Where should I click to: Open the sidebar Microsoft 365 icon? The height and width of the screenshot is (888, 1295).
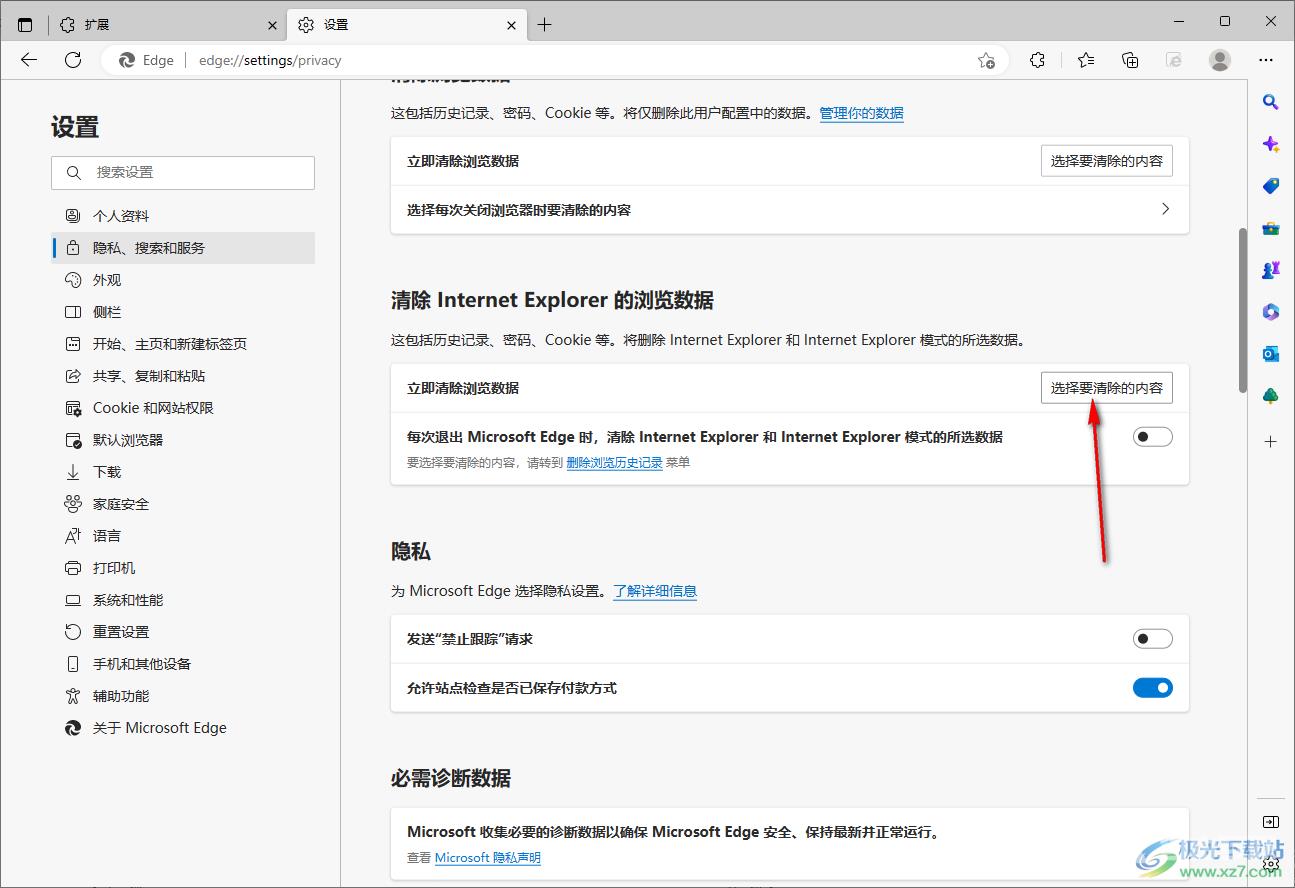click(1271, 312)
